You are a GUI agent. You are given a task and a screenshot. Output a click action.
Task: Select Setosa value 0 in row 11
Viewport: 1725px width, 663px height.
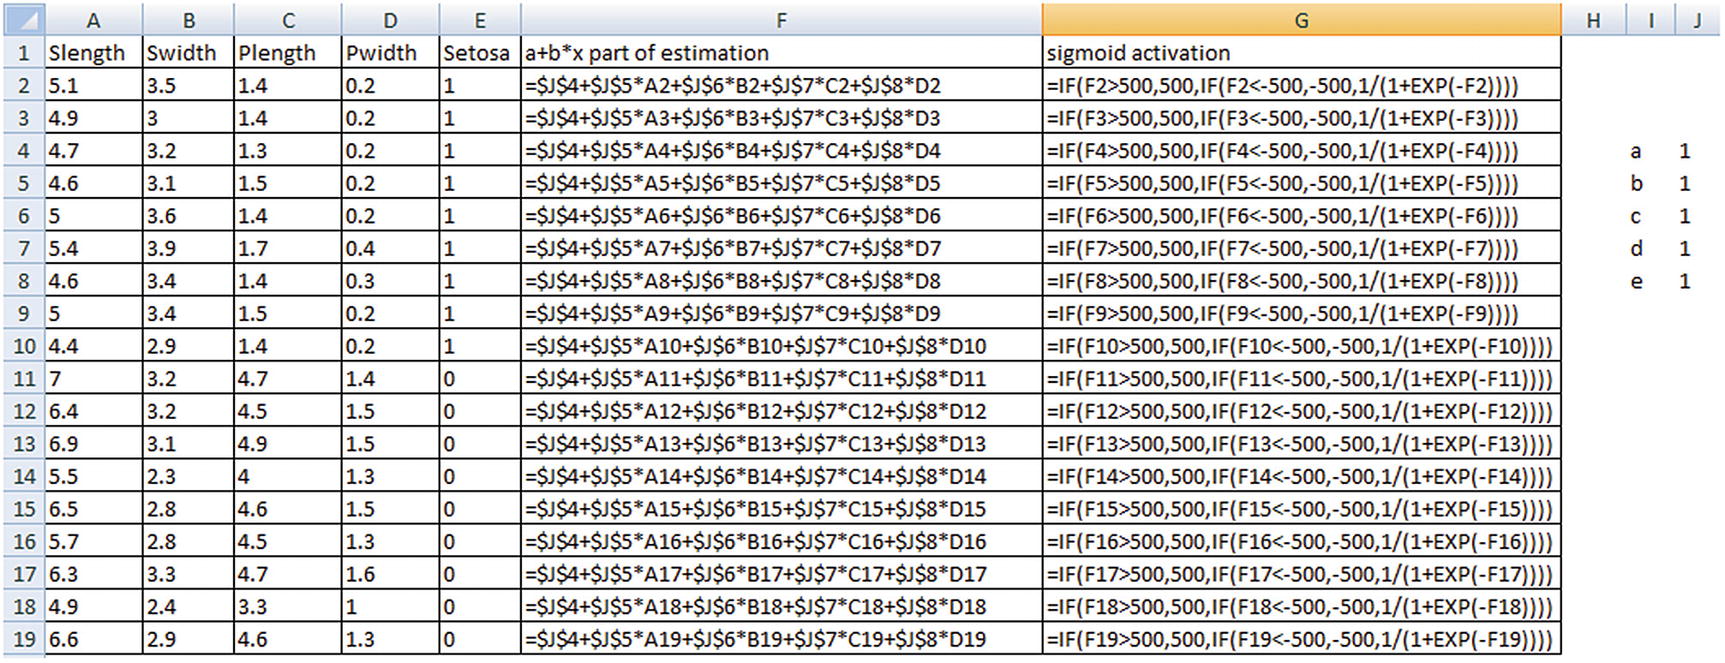pos(480,379)
